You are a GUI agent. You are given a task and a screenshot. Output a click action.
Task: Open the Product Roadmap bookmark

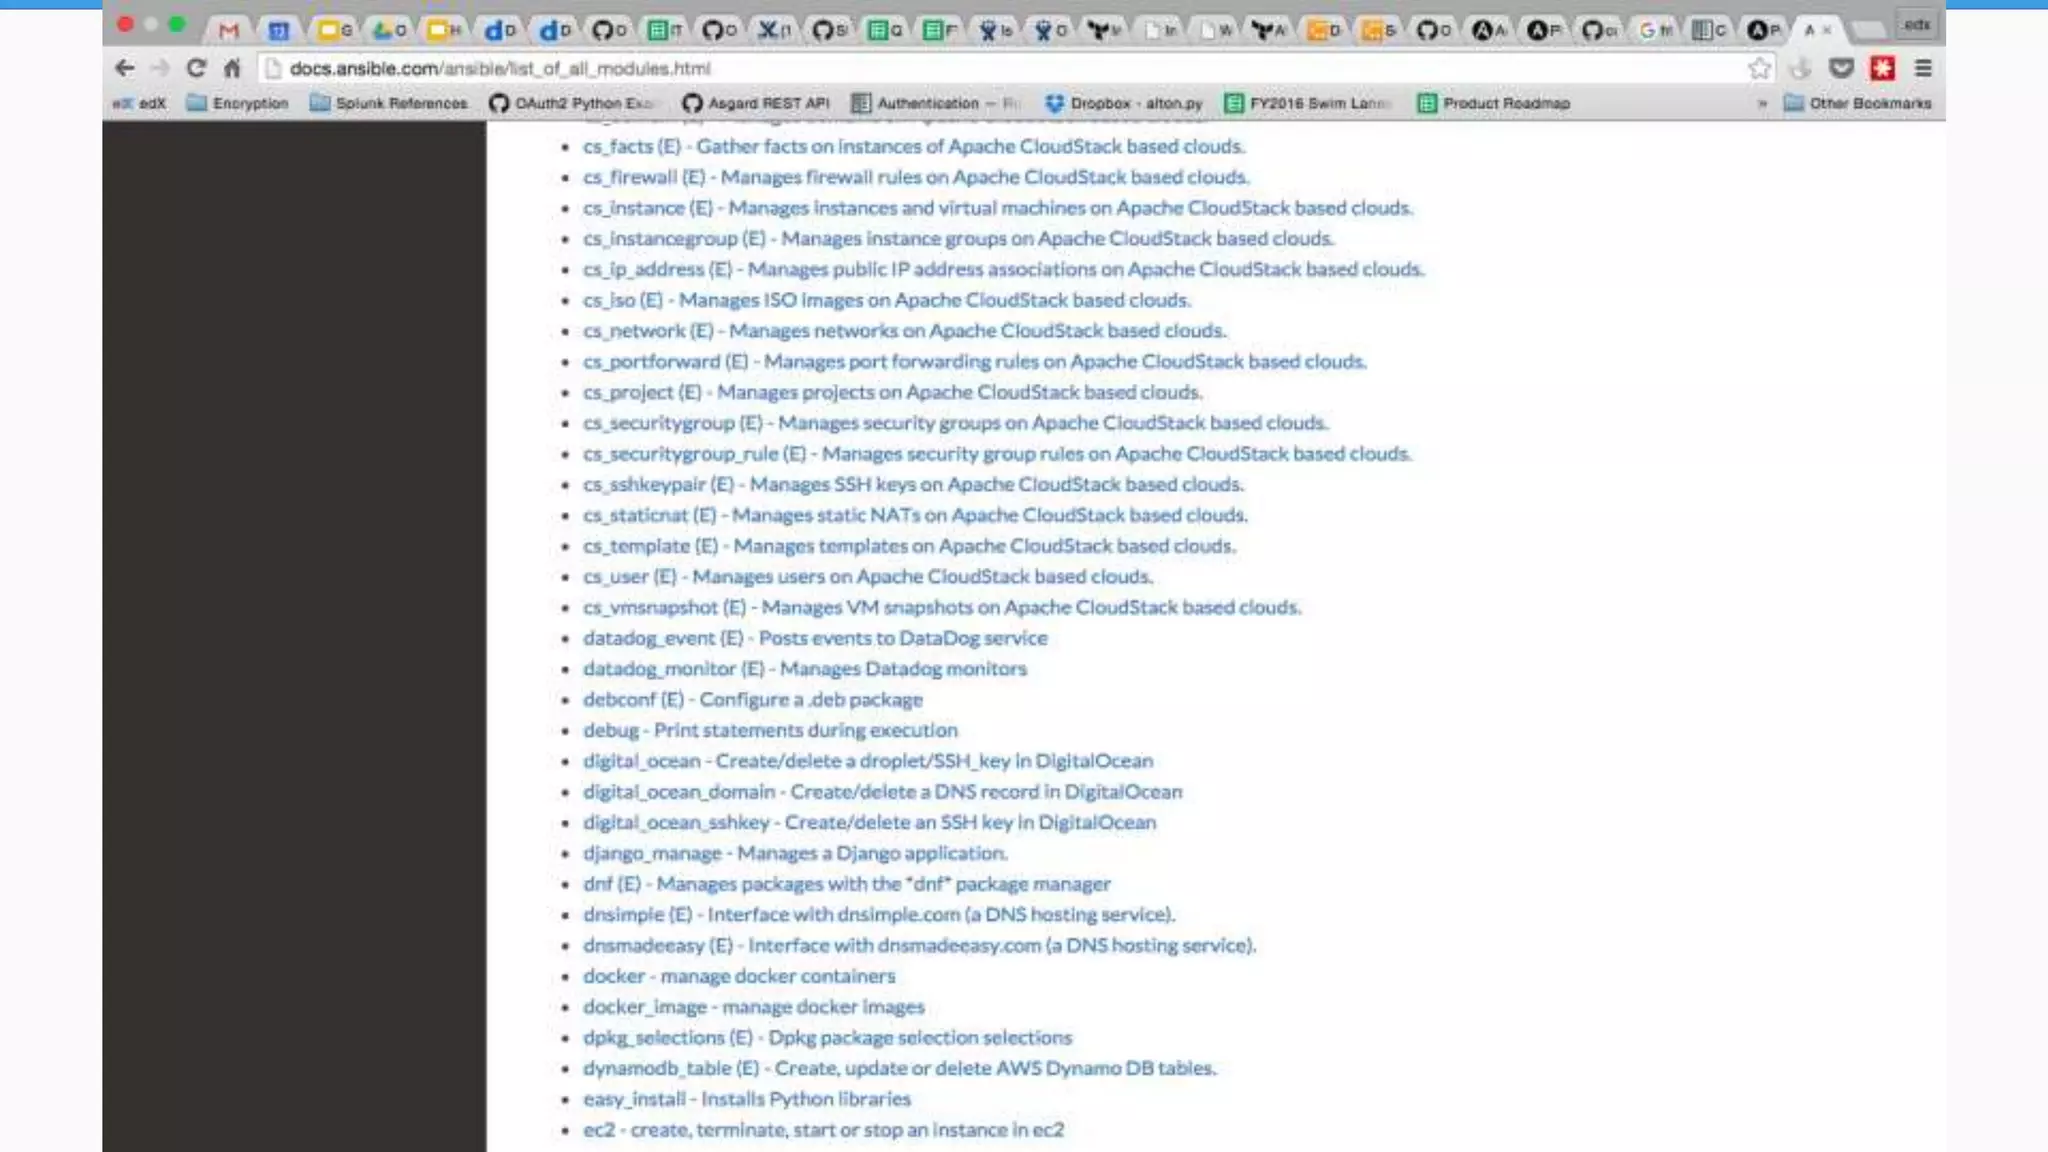[x=1494, y=103]
